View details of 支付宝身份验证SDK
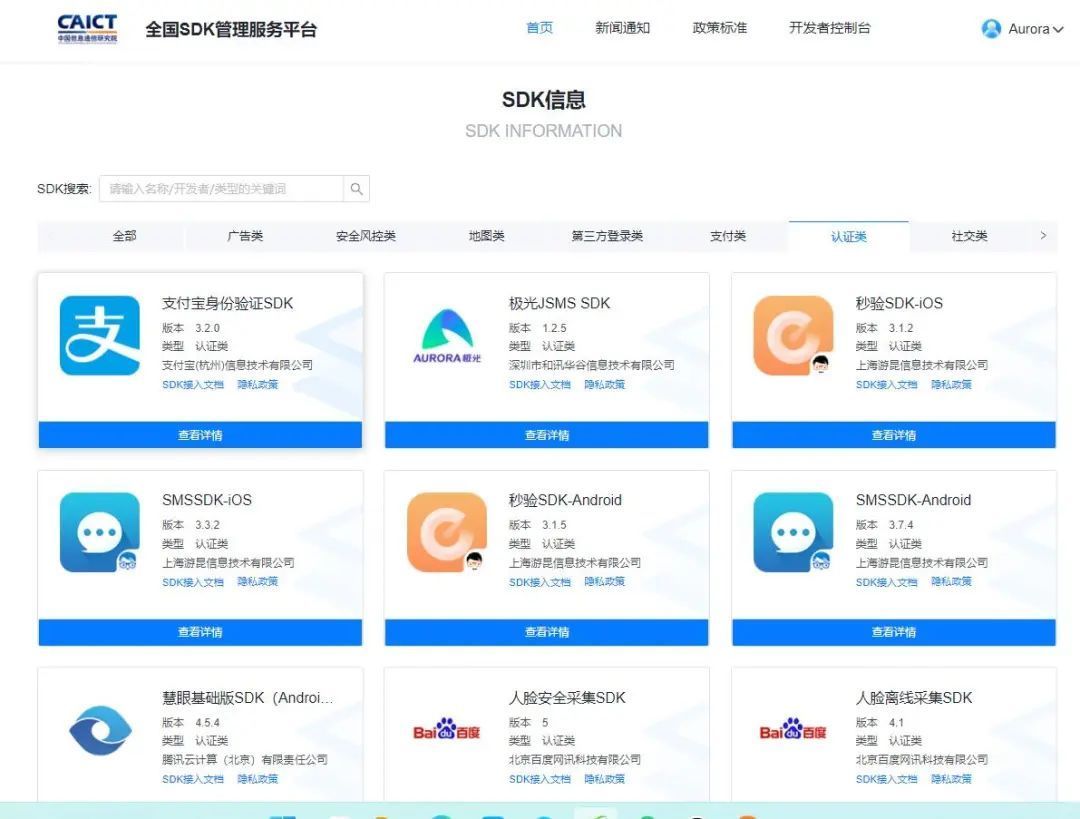Image resolution: width=1080 pixels, height=819 pixels. tap(200, 435)
